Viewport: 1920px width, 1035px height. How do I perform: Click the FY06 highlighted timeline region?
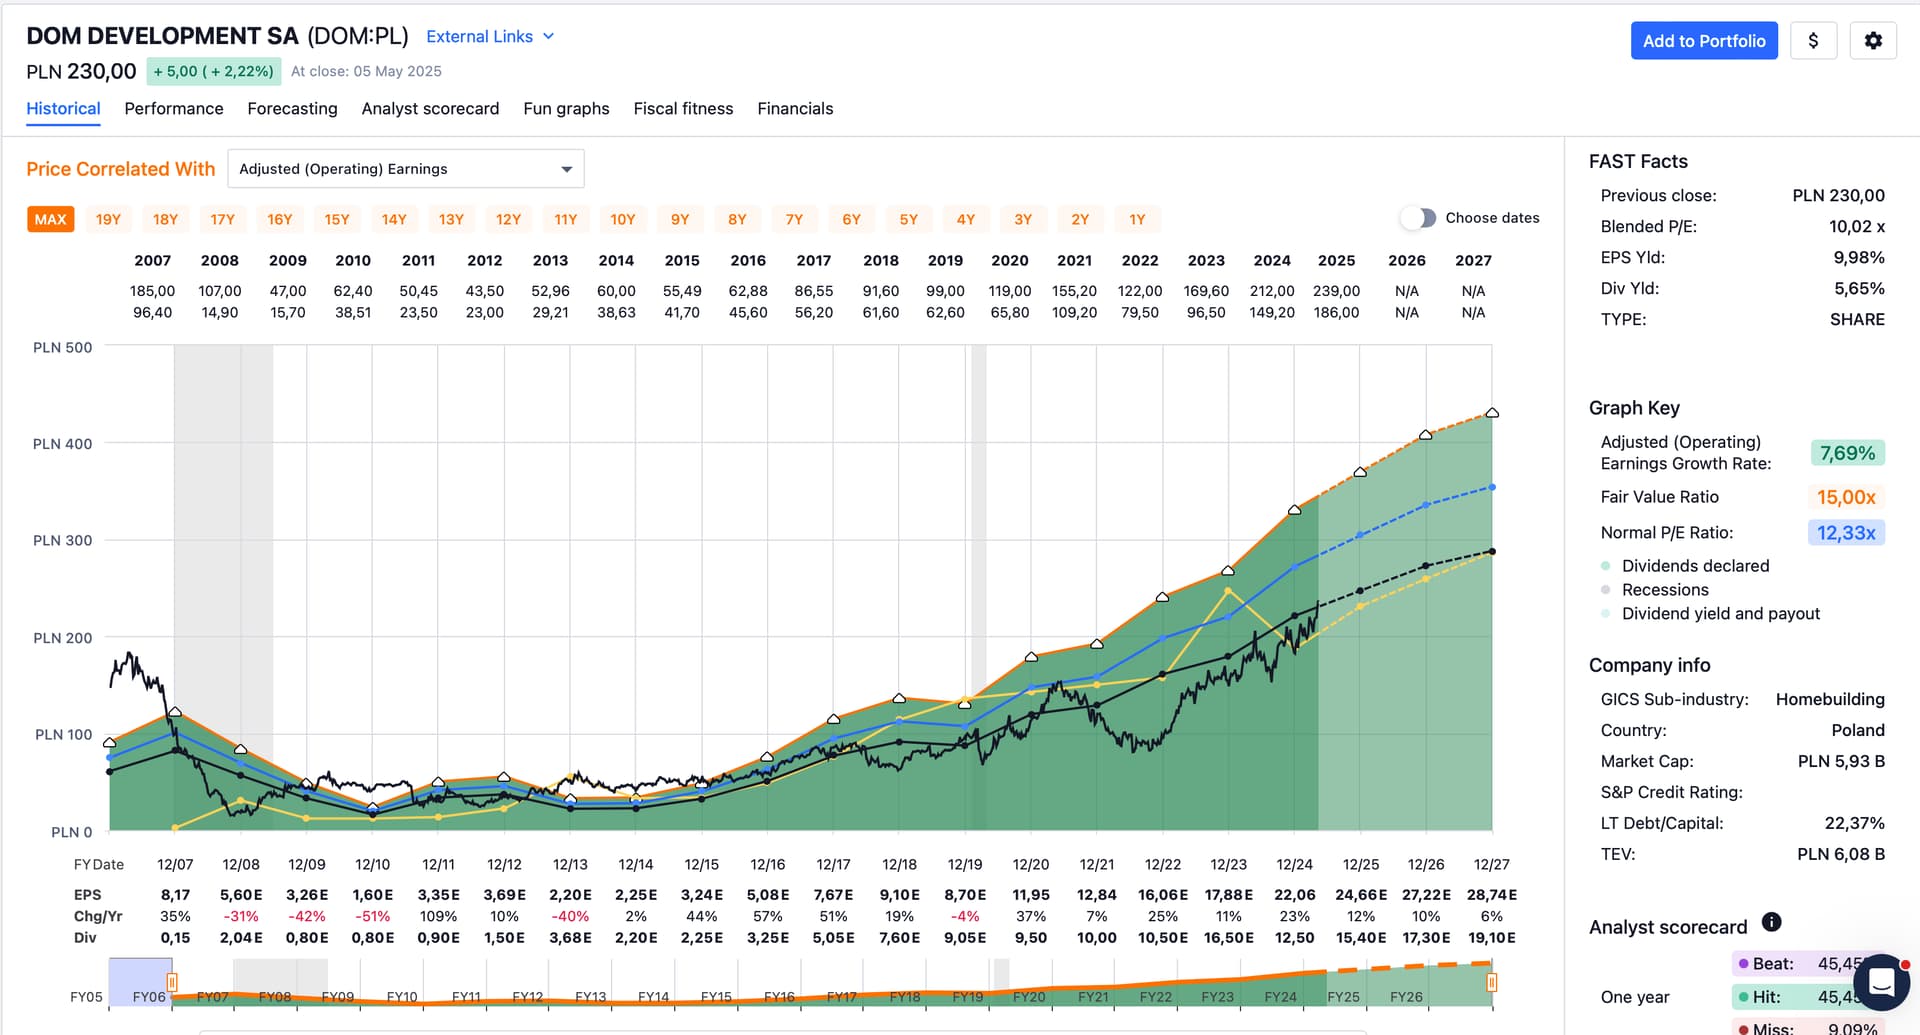[x=140, y=982]
